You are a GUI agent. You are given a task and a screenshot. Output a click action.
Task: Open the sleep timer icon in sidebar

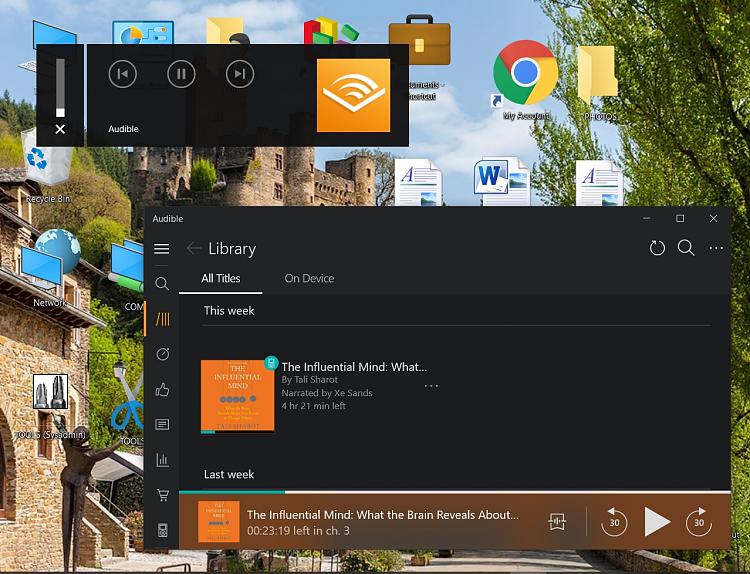(163, 354)
